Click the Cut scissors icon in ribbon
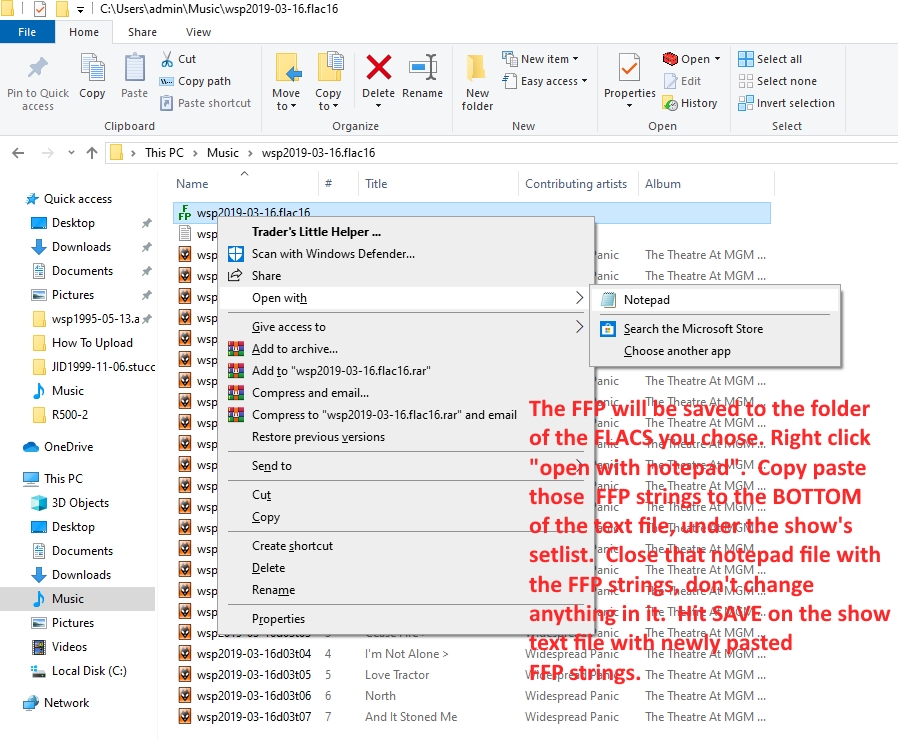 pyautogui.click(x=167, y=59)
